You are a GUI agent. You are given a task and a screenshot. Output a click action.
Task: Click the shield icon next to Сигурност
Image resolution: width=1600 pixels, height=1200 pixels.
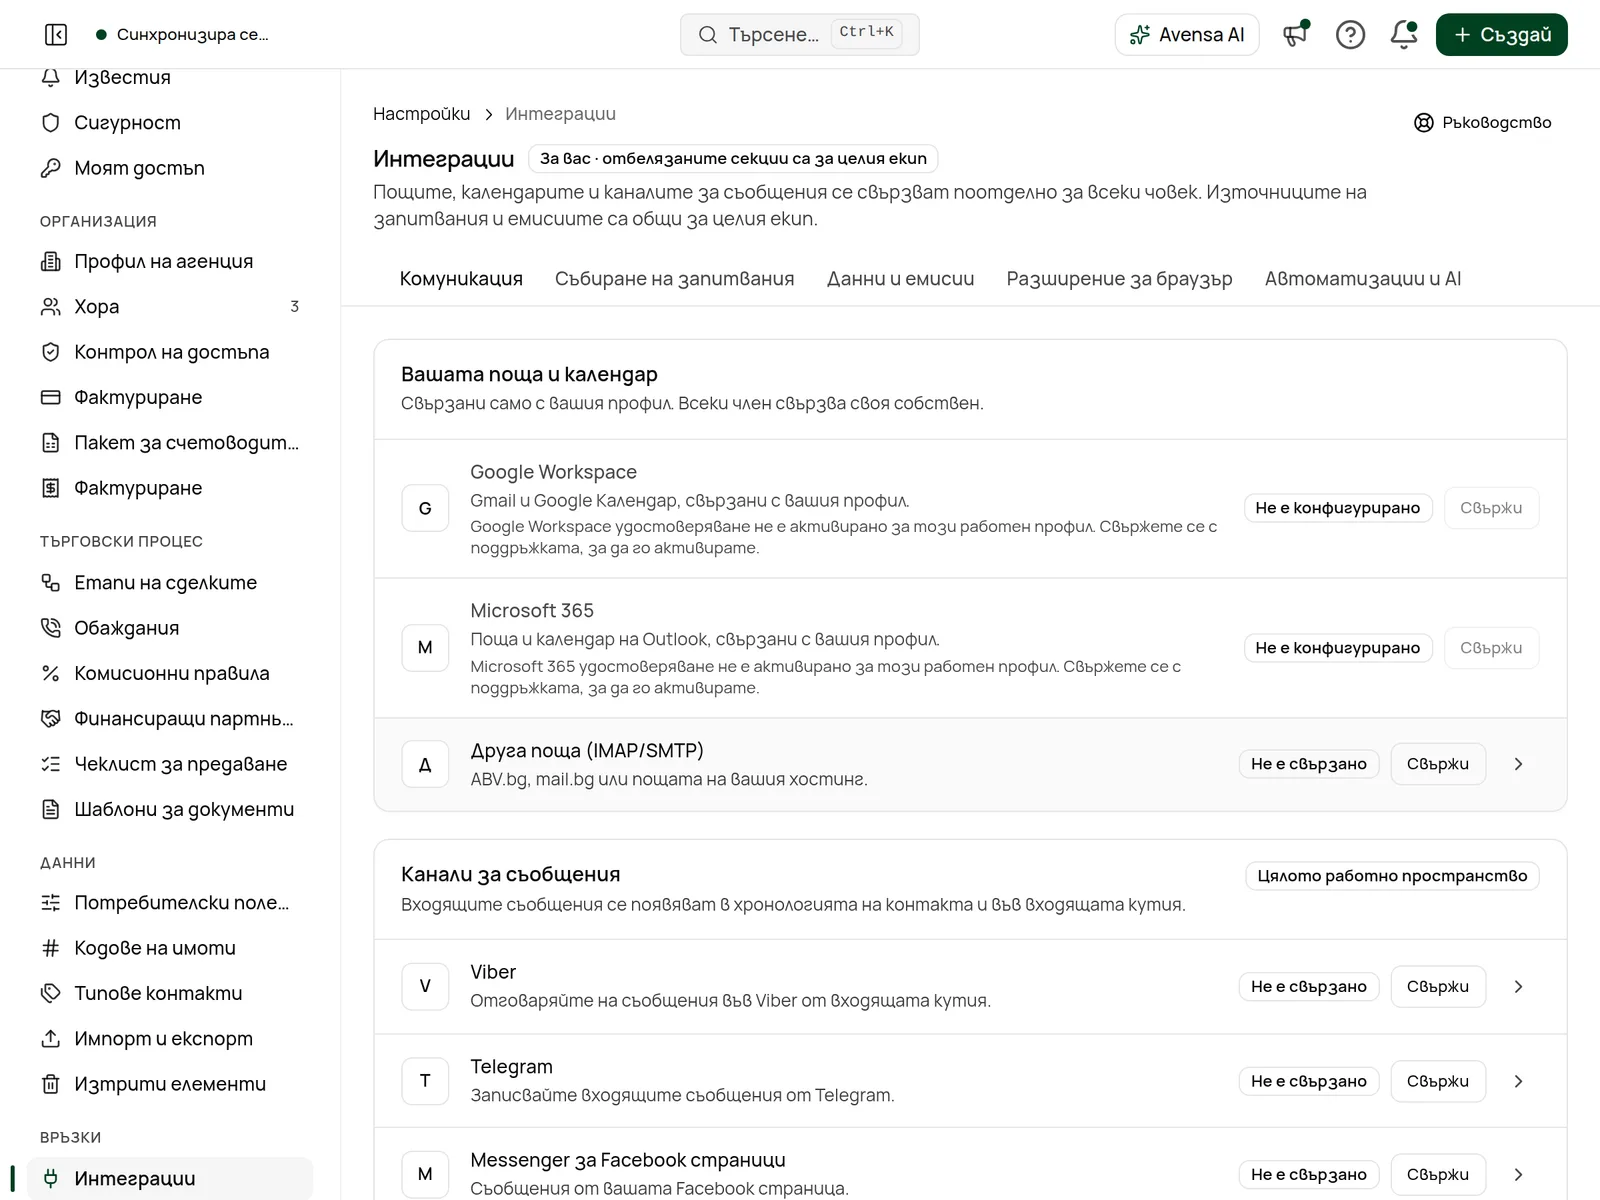(x=51, y=123)
